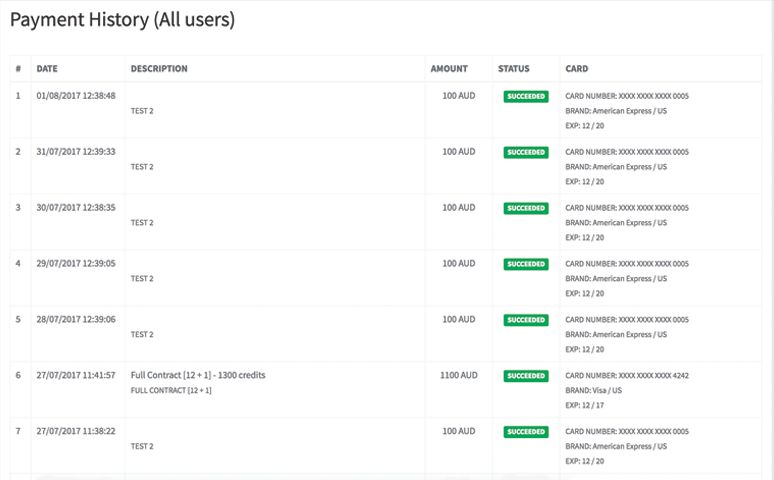Screen dimensions: 774x480
Task: Select the CARD column header
Action: (x=577, y=69)
